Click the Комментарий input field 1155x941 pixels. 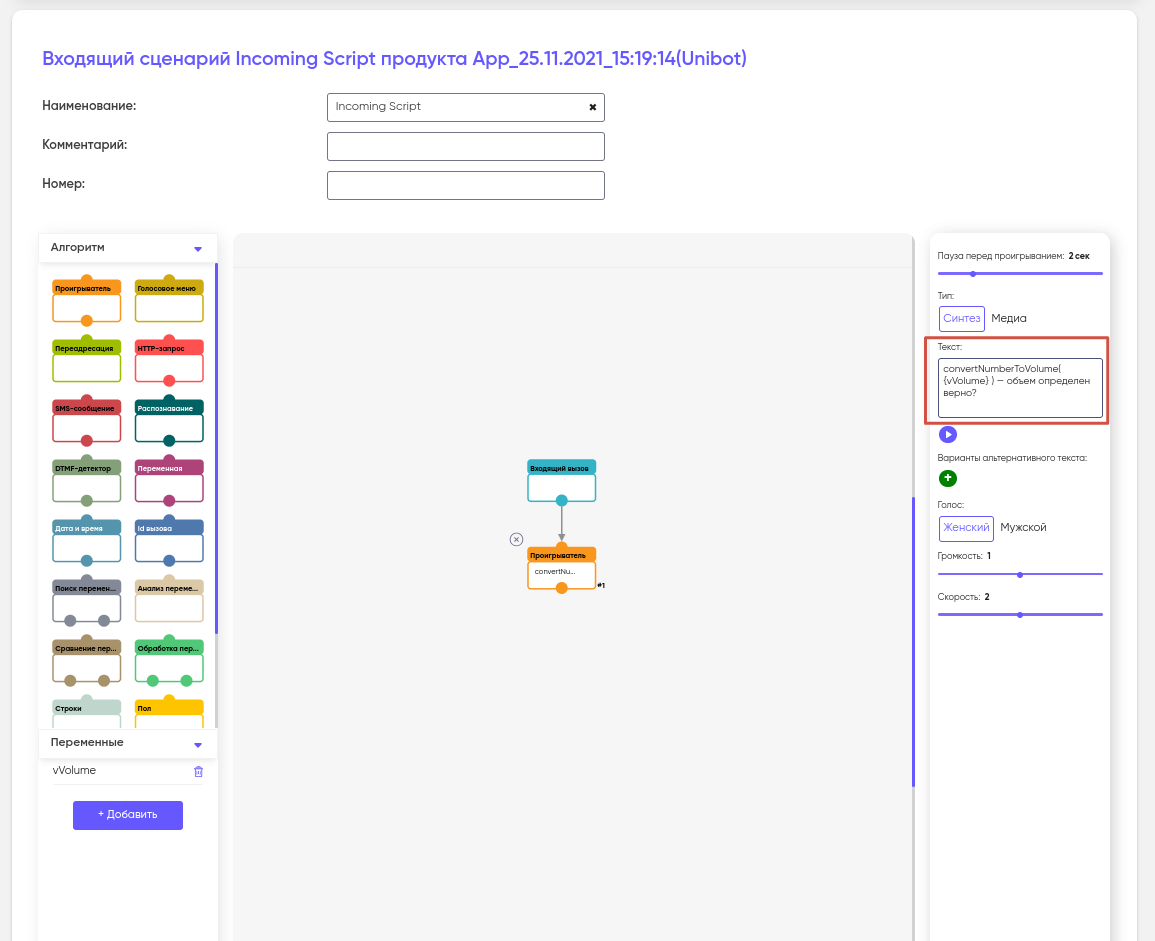(x=465, y=146)
